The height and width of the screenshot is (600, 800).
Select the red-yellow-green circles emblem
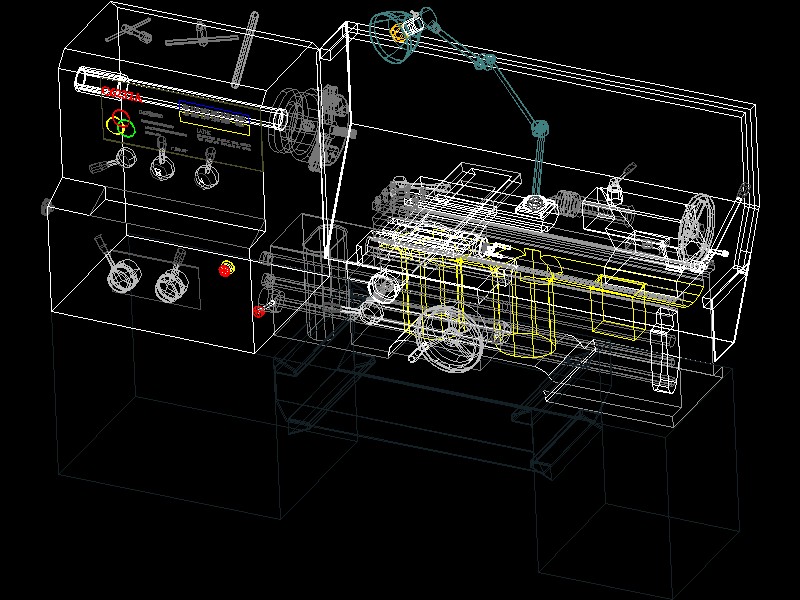(121, 125)
